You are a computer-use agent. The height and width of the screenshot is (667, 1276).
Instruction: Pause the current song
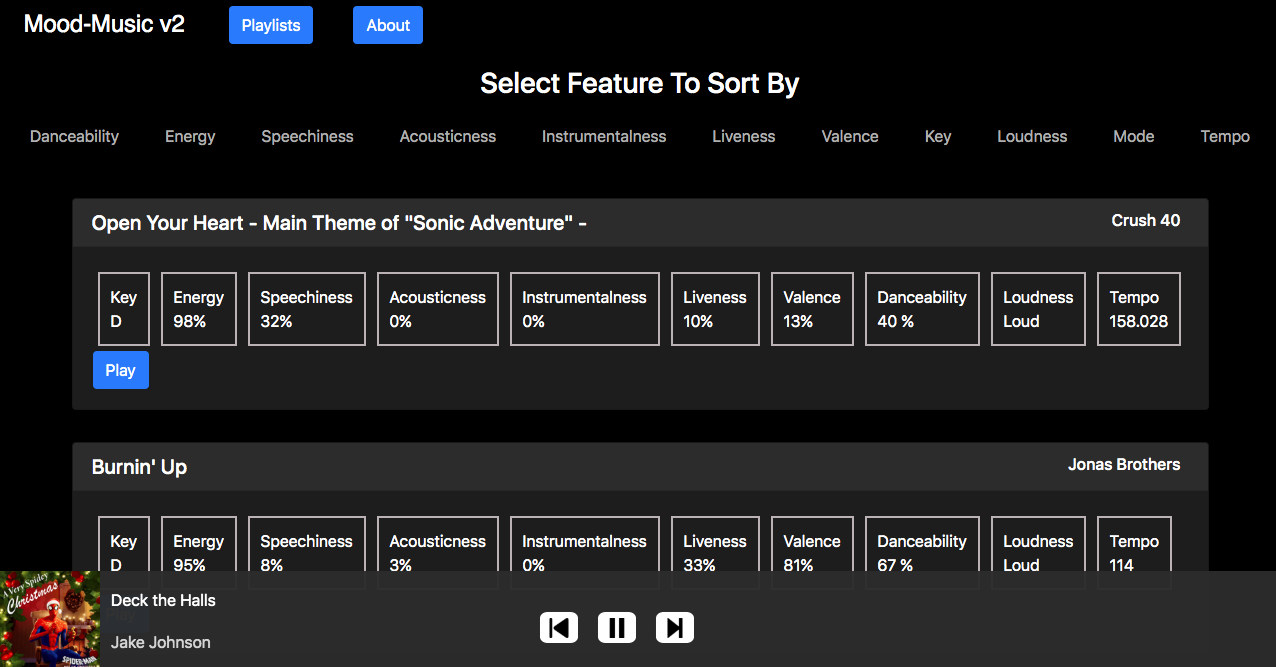pyautogui.click(x=617, y=628)
